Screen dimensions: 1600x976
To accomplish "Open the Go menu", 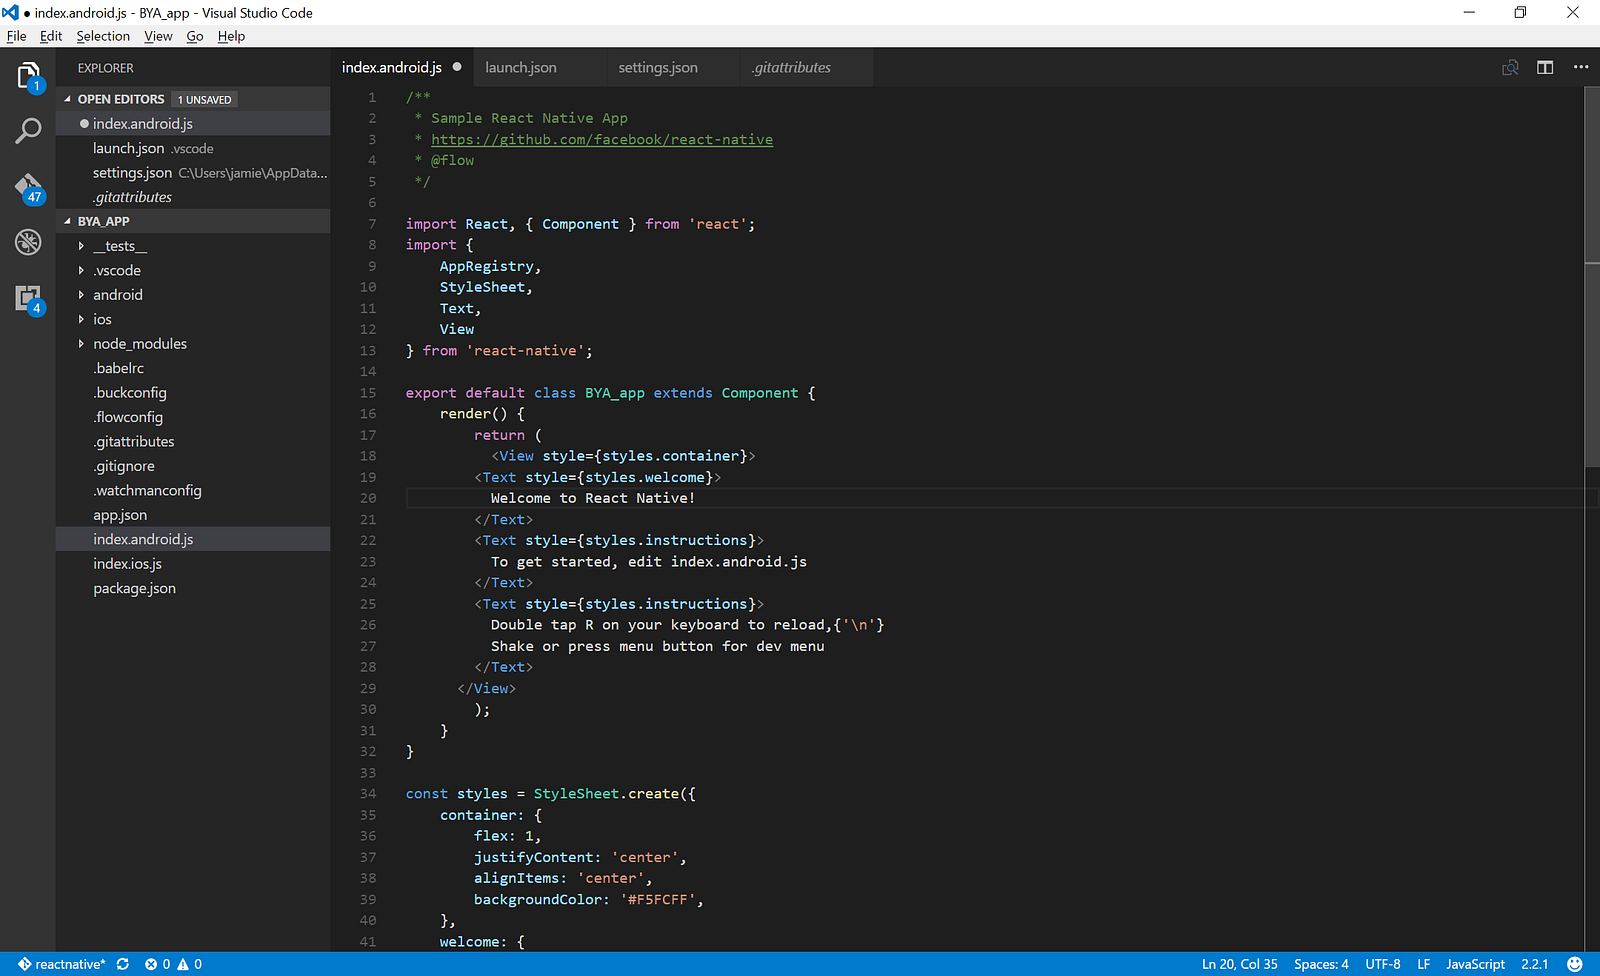I will coord(195,36).
